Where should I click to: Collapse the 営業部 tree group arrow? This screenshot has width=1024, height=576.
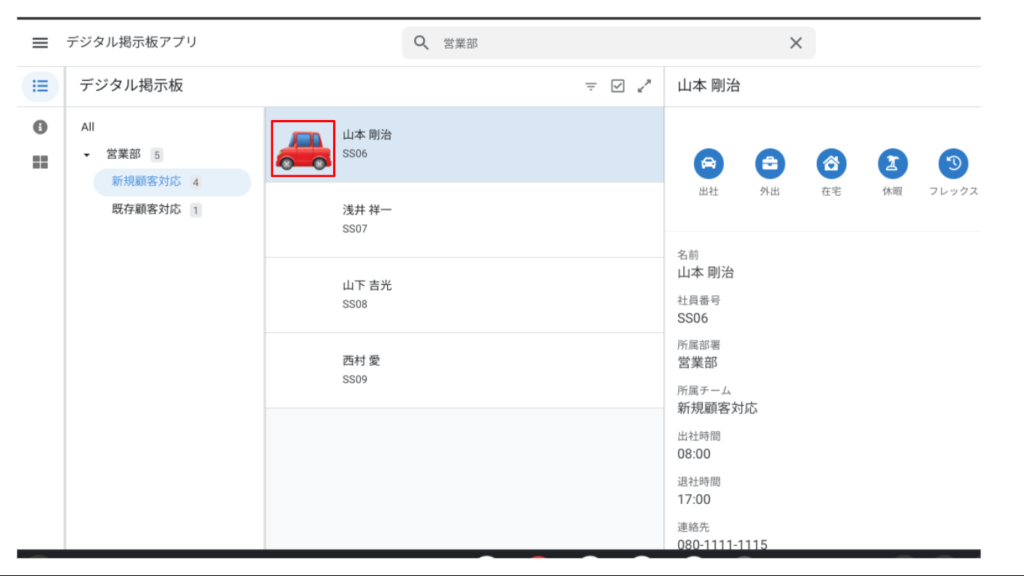click(87, 155)
